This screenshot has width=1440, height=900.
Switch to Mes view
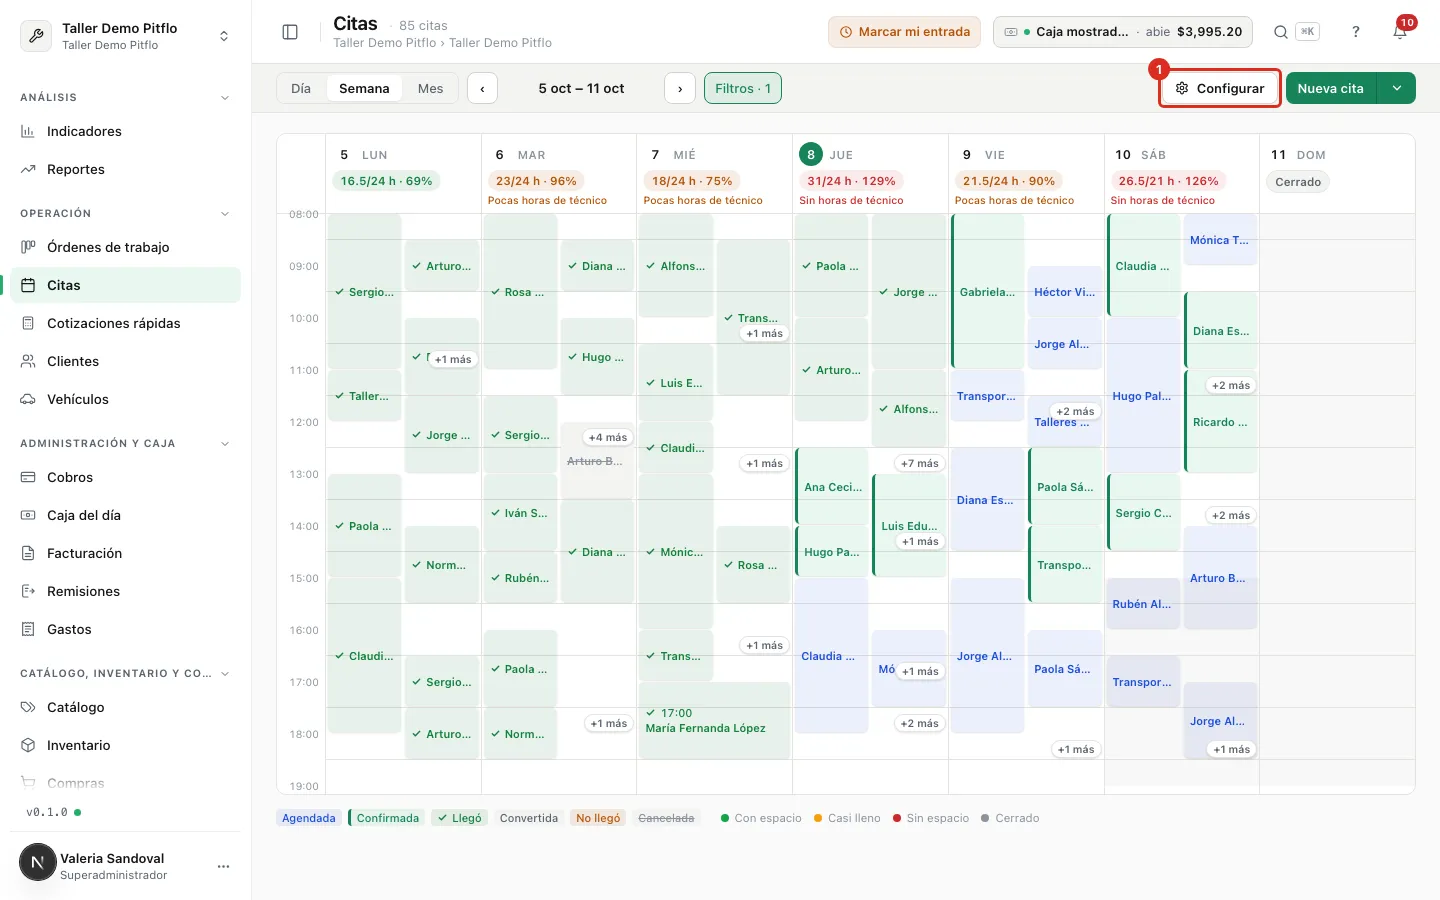[431, 88]
